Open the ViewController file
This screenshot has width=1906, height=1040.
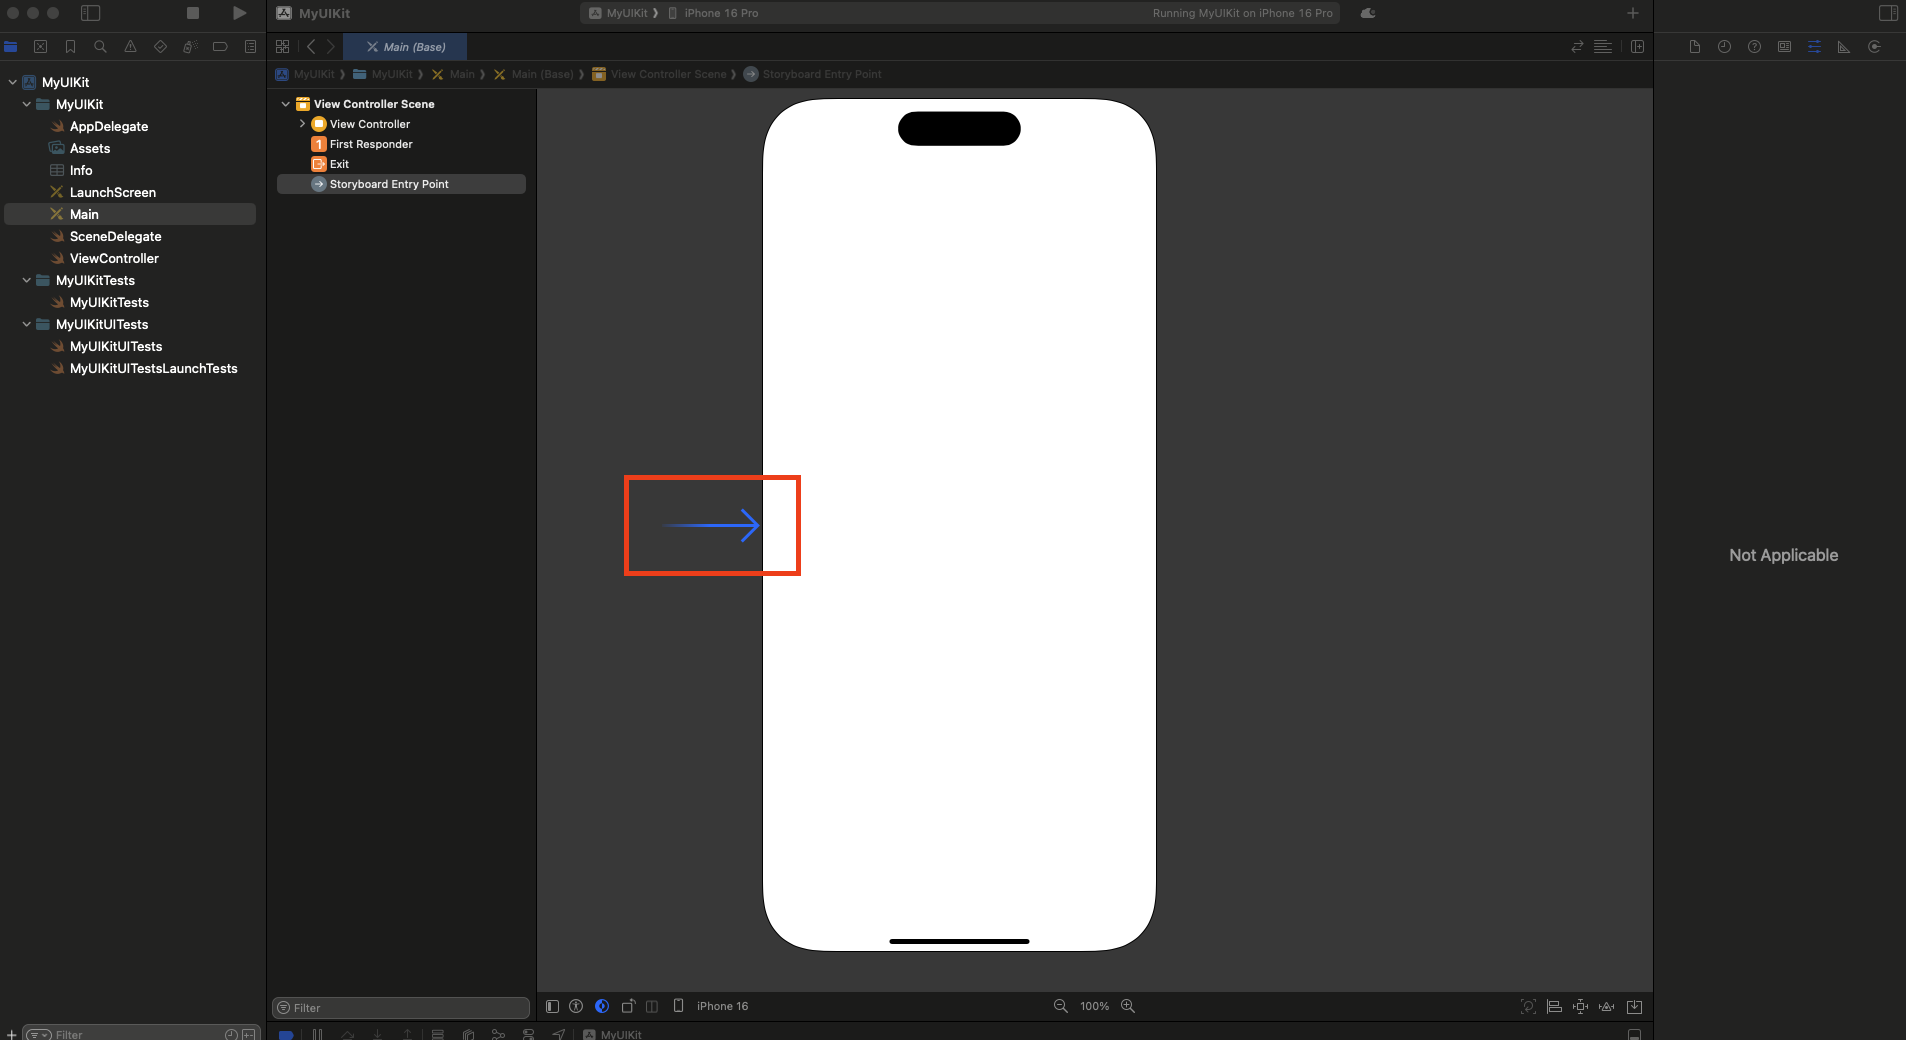114,258
